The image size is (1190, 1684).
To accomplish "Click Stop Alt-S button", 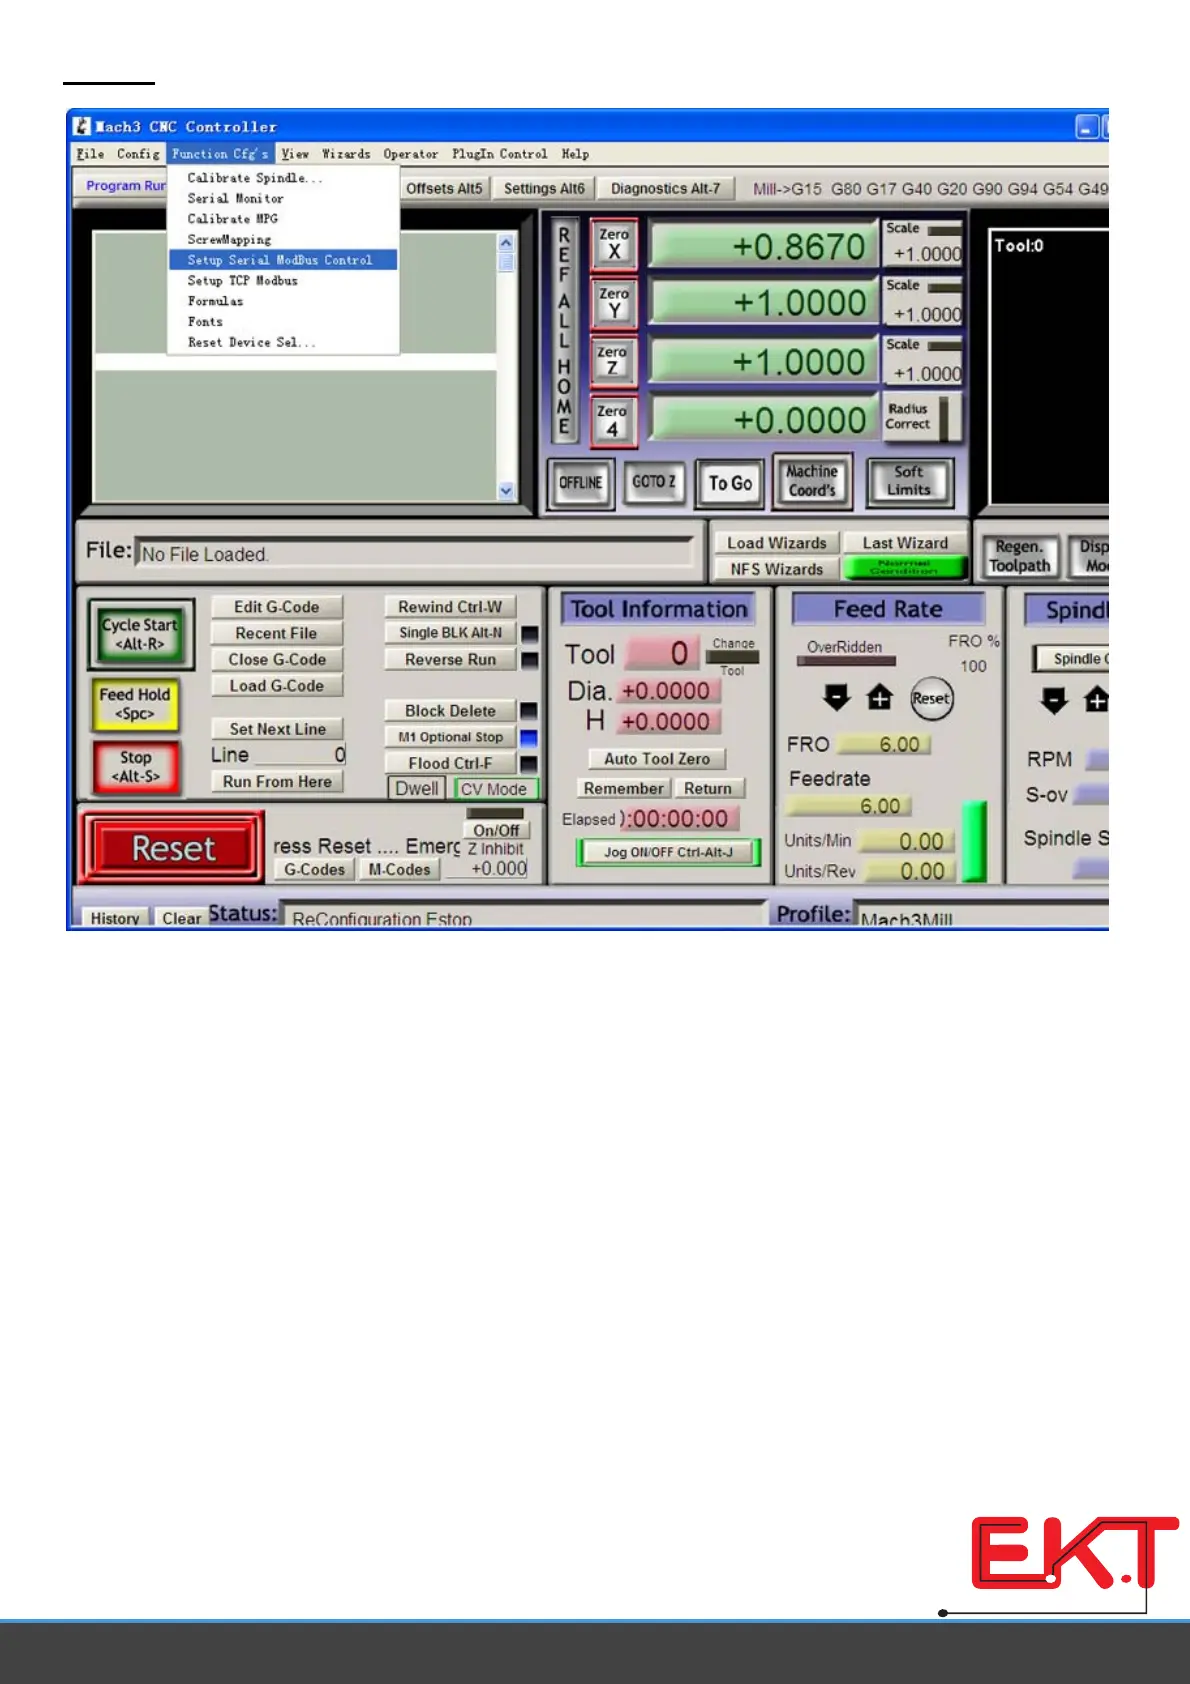I will coord(136,767).
